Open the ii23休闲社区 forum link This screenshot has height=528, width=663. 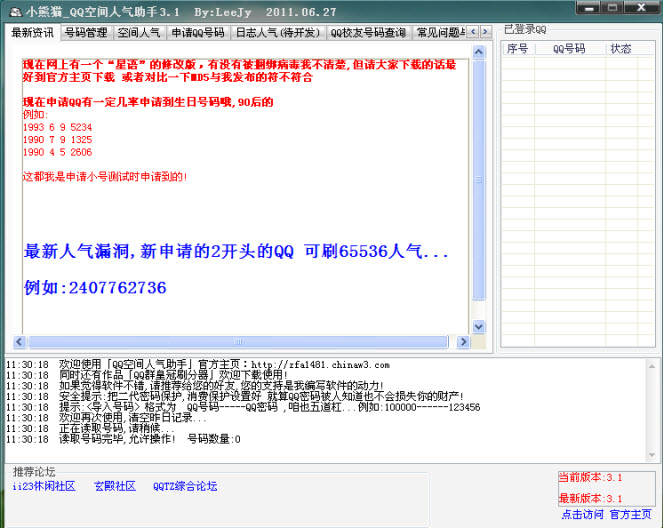point(44,486)
